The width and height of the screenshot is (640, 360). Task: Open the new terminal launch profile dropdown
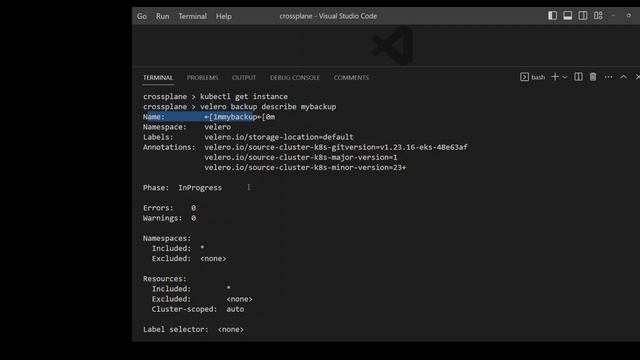tap(565, 77)
